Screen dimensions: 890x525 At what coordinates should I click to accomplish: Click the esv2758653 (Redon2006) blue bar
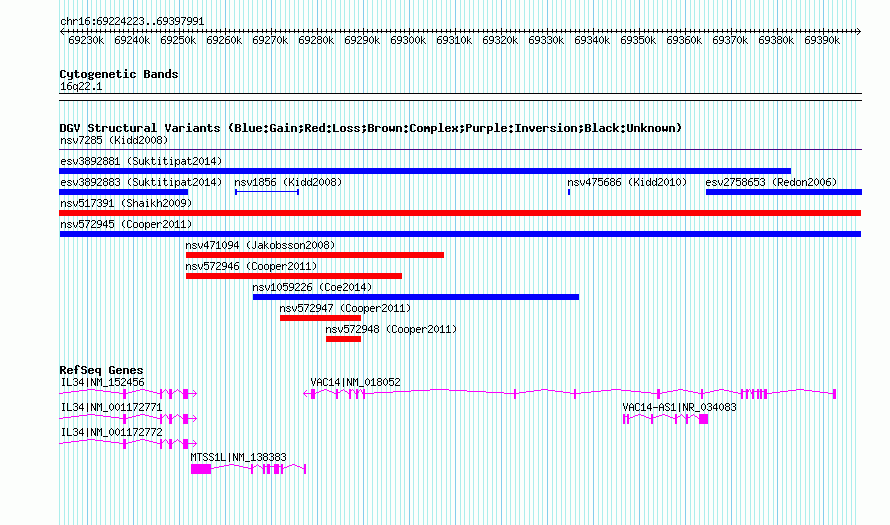784,192
